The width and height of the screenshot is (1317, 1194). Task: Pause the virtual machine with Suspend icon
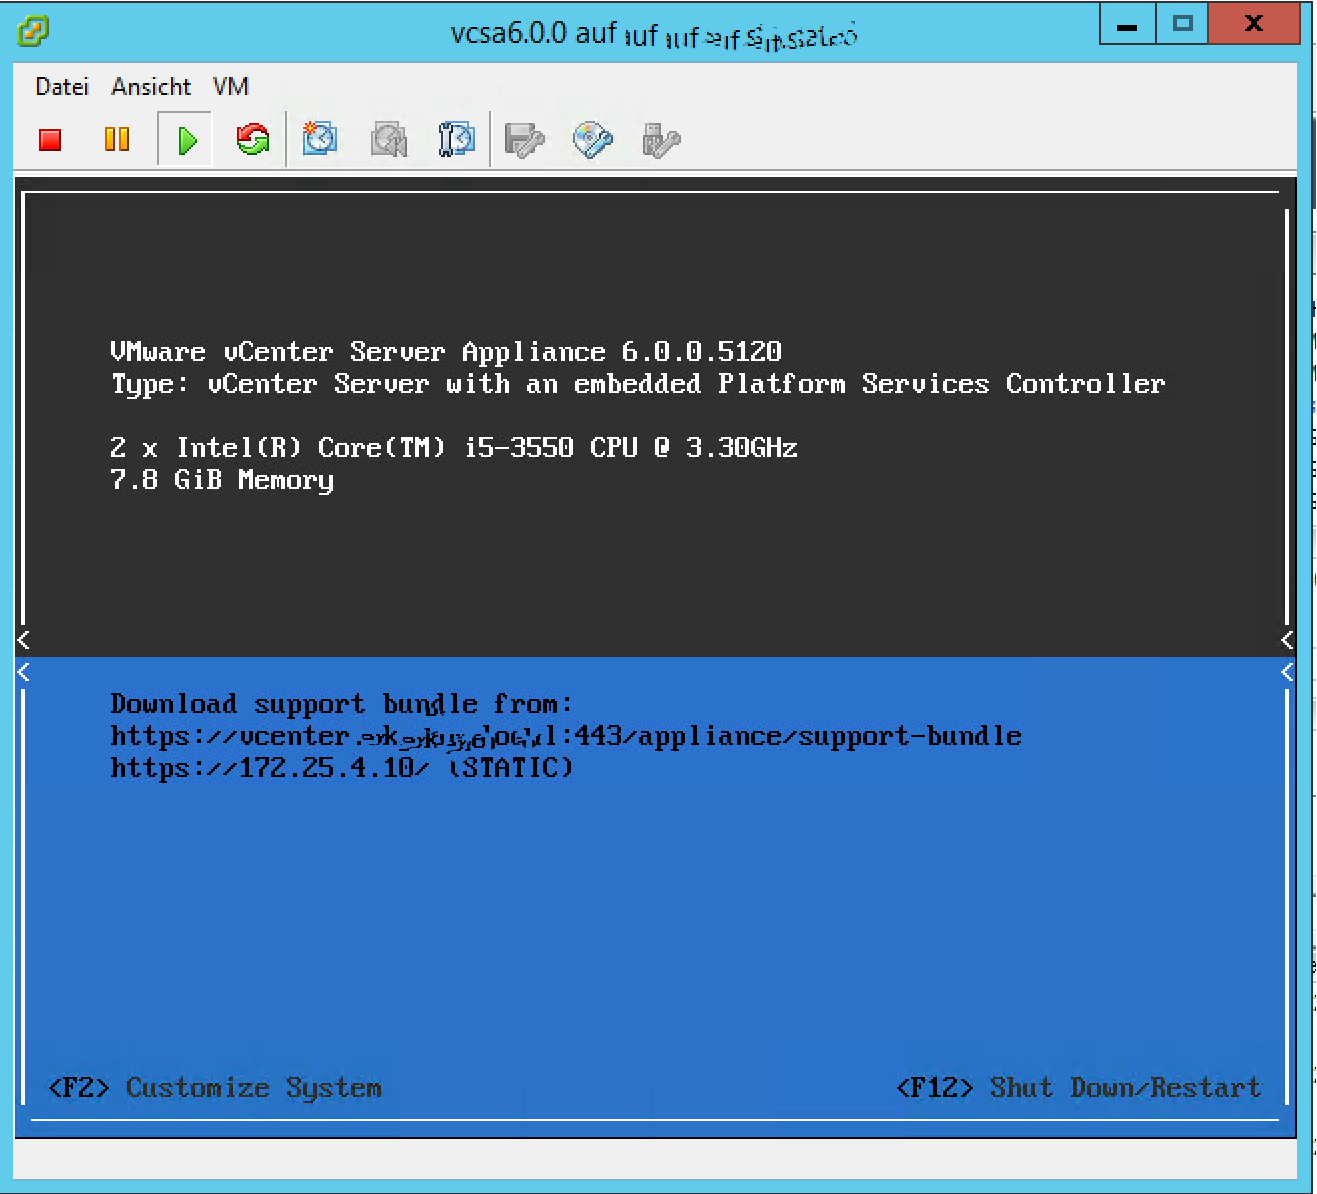(x=117, y=139)
